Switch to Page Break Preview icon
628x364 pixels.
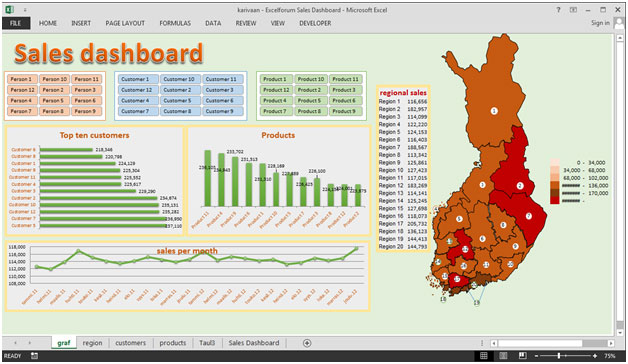[522, 356]
